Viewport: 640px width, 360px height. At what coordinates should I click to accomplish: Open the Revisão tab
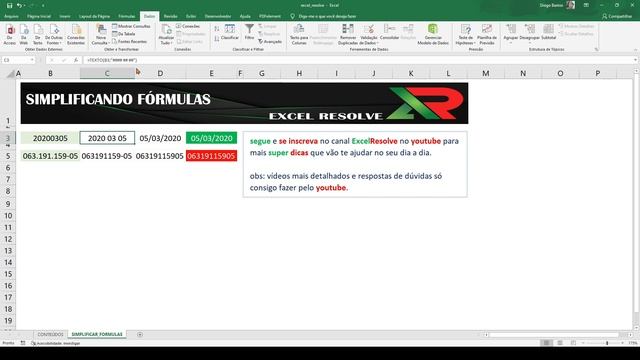point(170,16)
